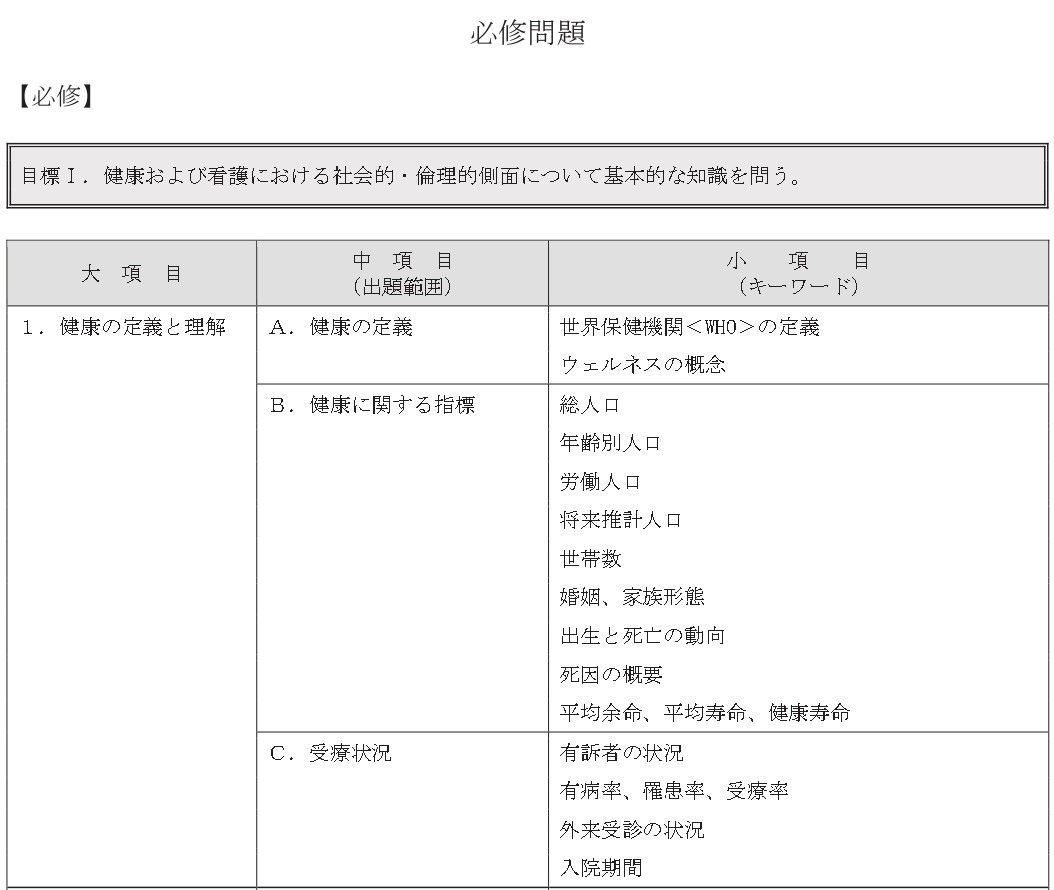Image resolution: width=1054 pixels, height=890 pixels.
Task: Click the keyword 婚姻、家族形態
Action: pos(632,597)
